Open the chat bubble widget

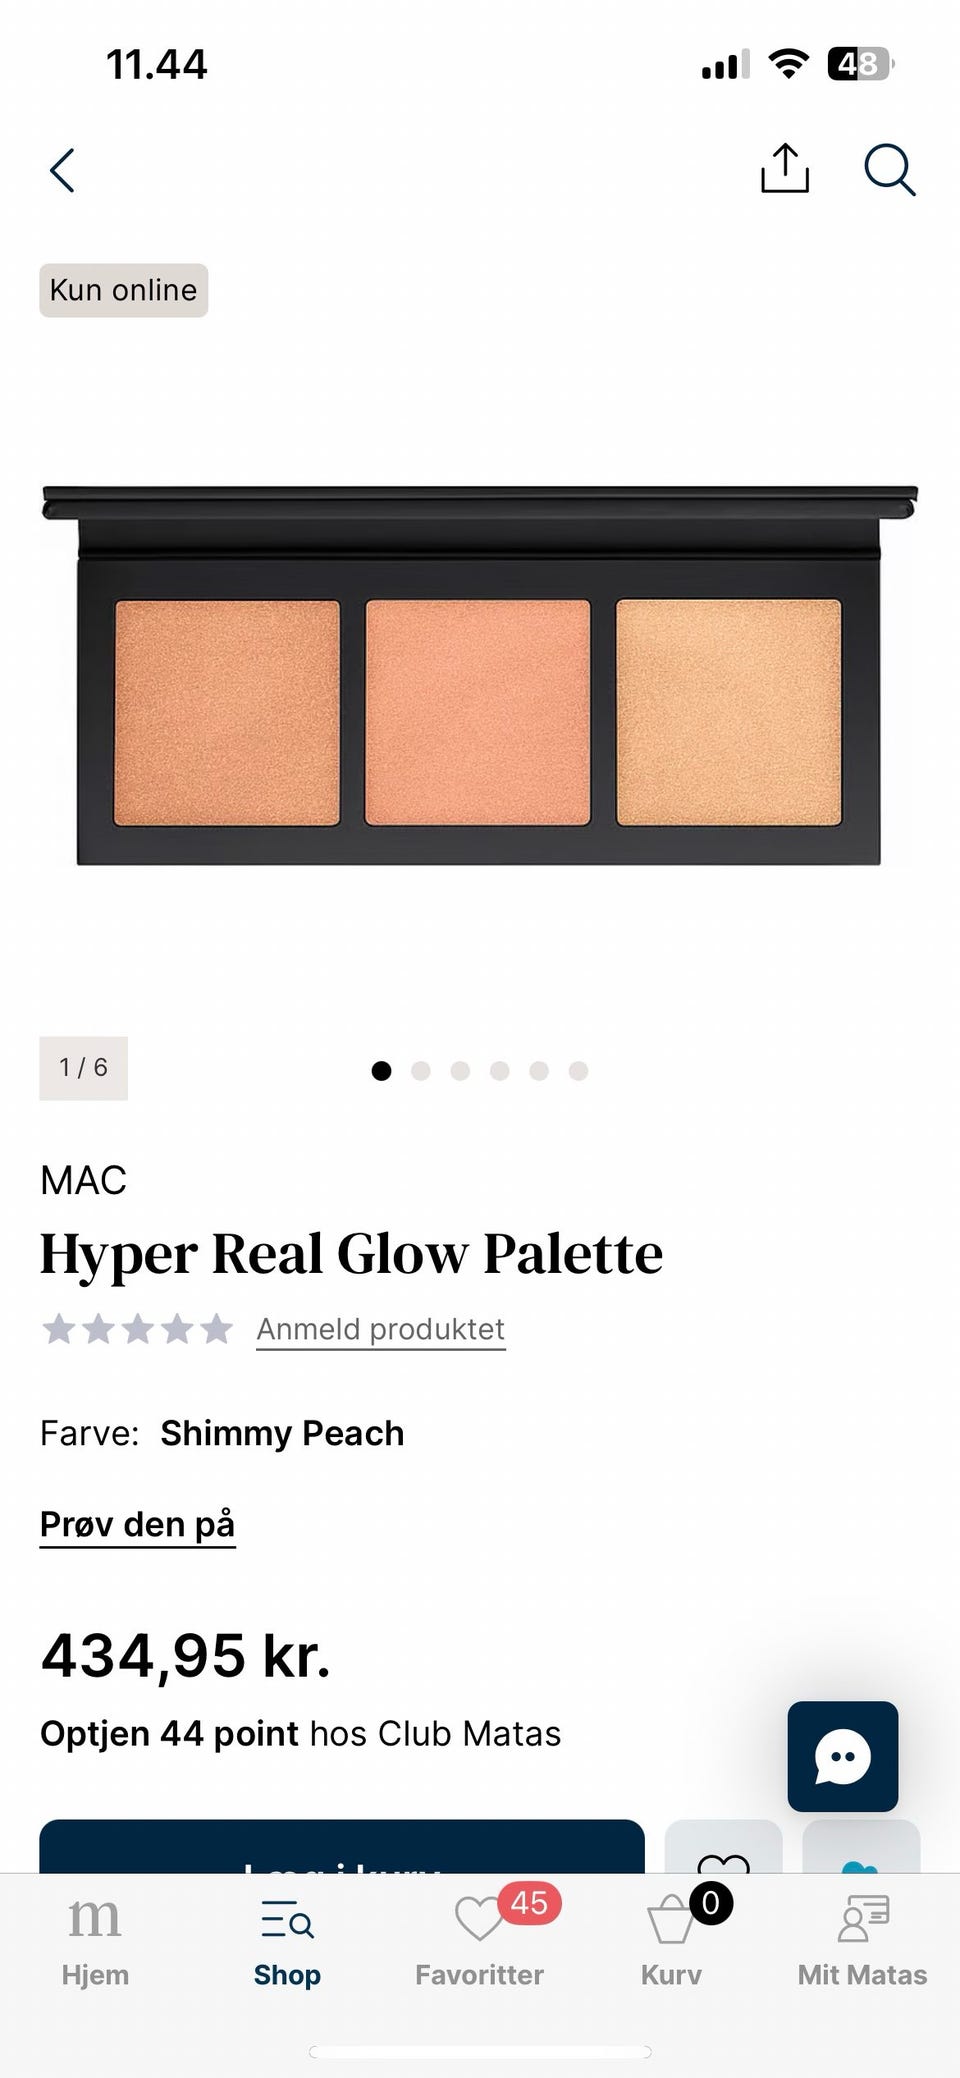point(842,1757)
